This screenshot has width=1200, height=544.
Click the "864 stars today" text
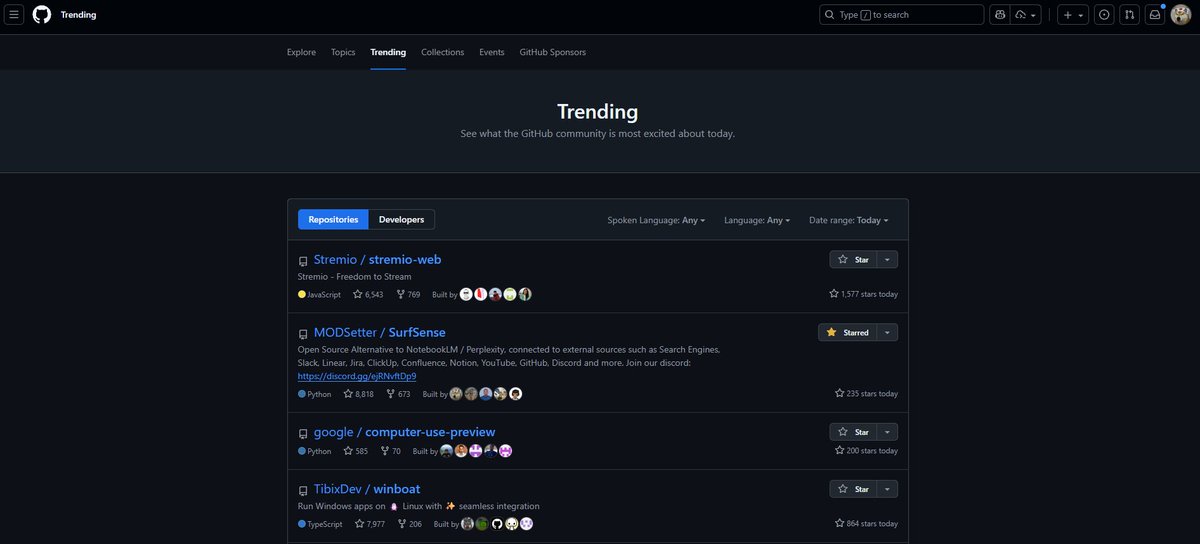pyautogui.click(x=867, y=524)
